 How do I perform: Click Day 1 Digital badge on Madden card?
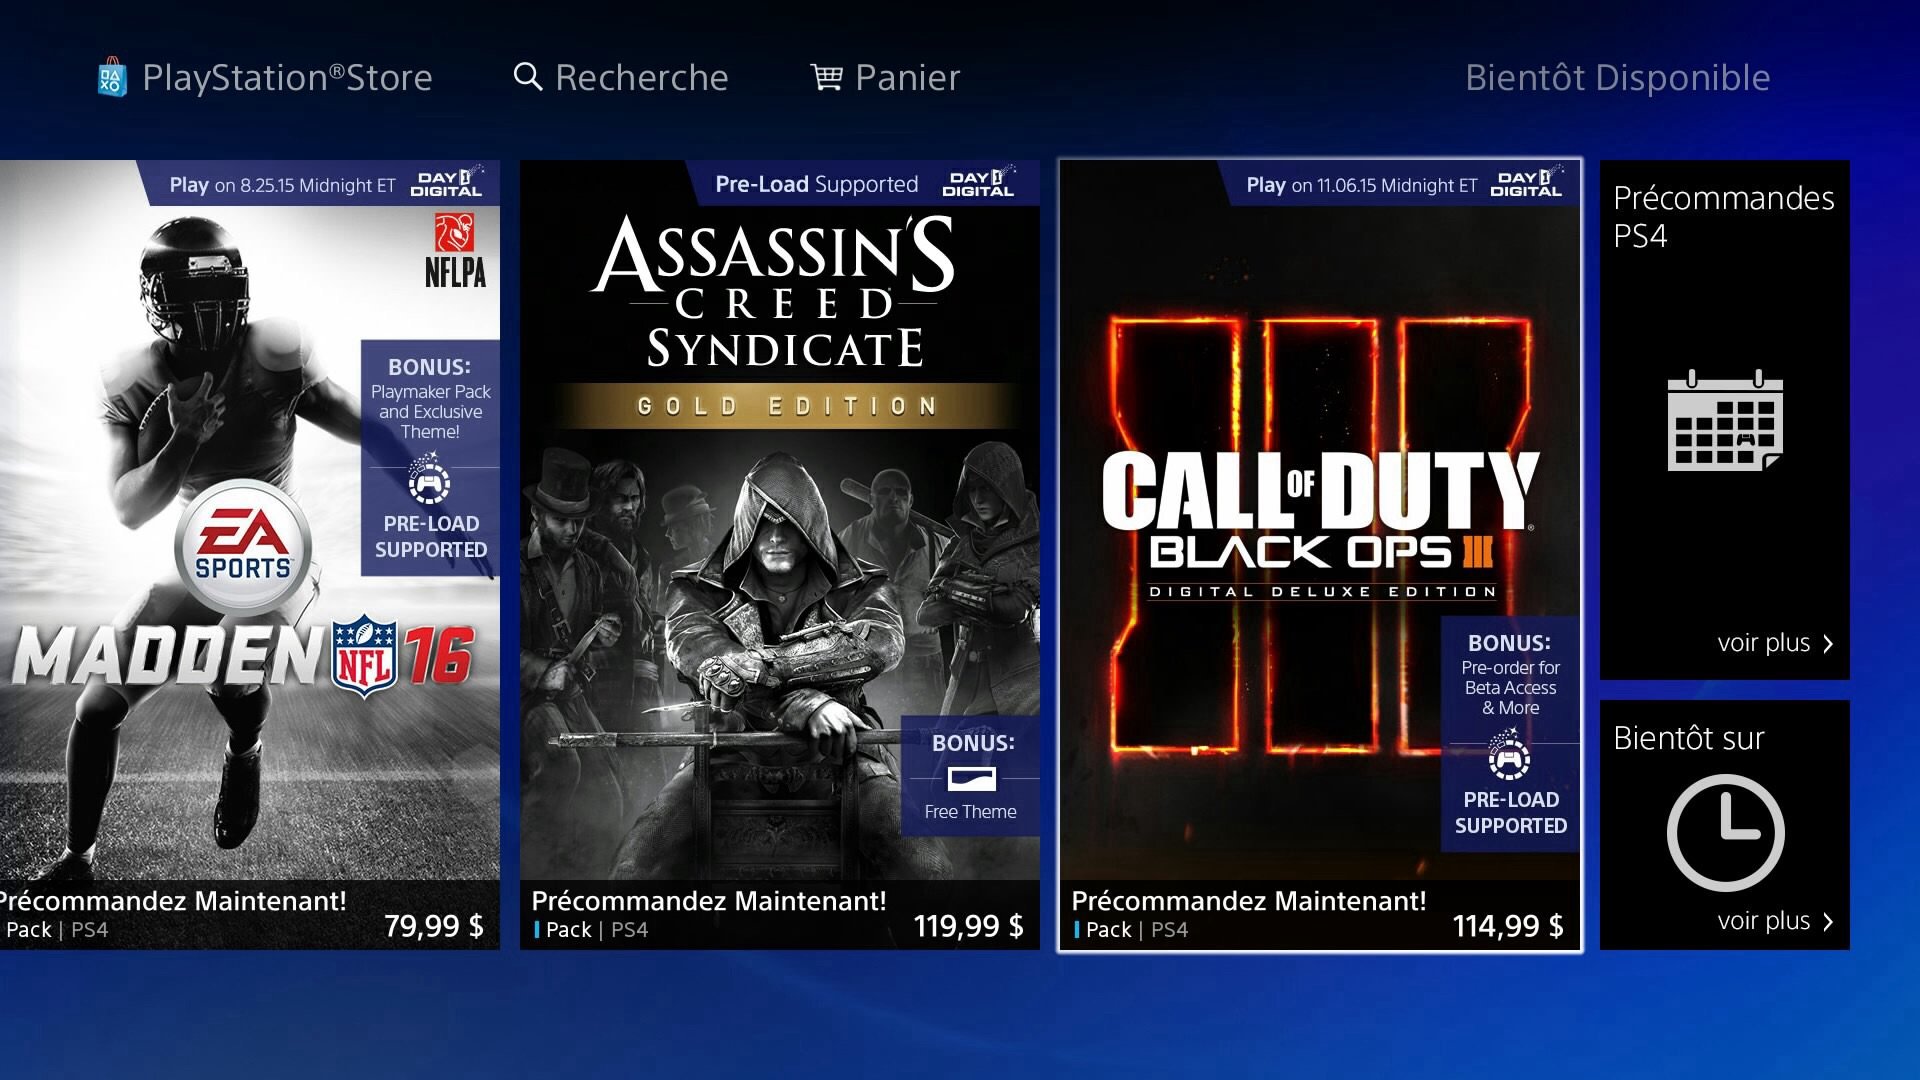pos(447,182)
